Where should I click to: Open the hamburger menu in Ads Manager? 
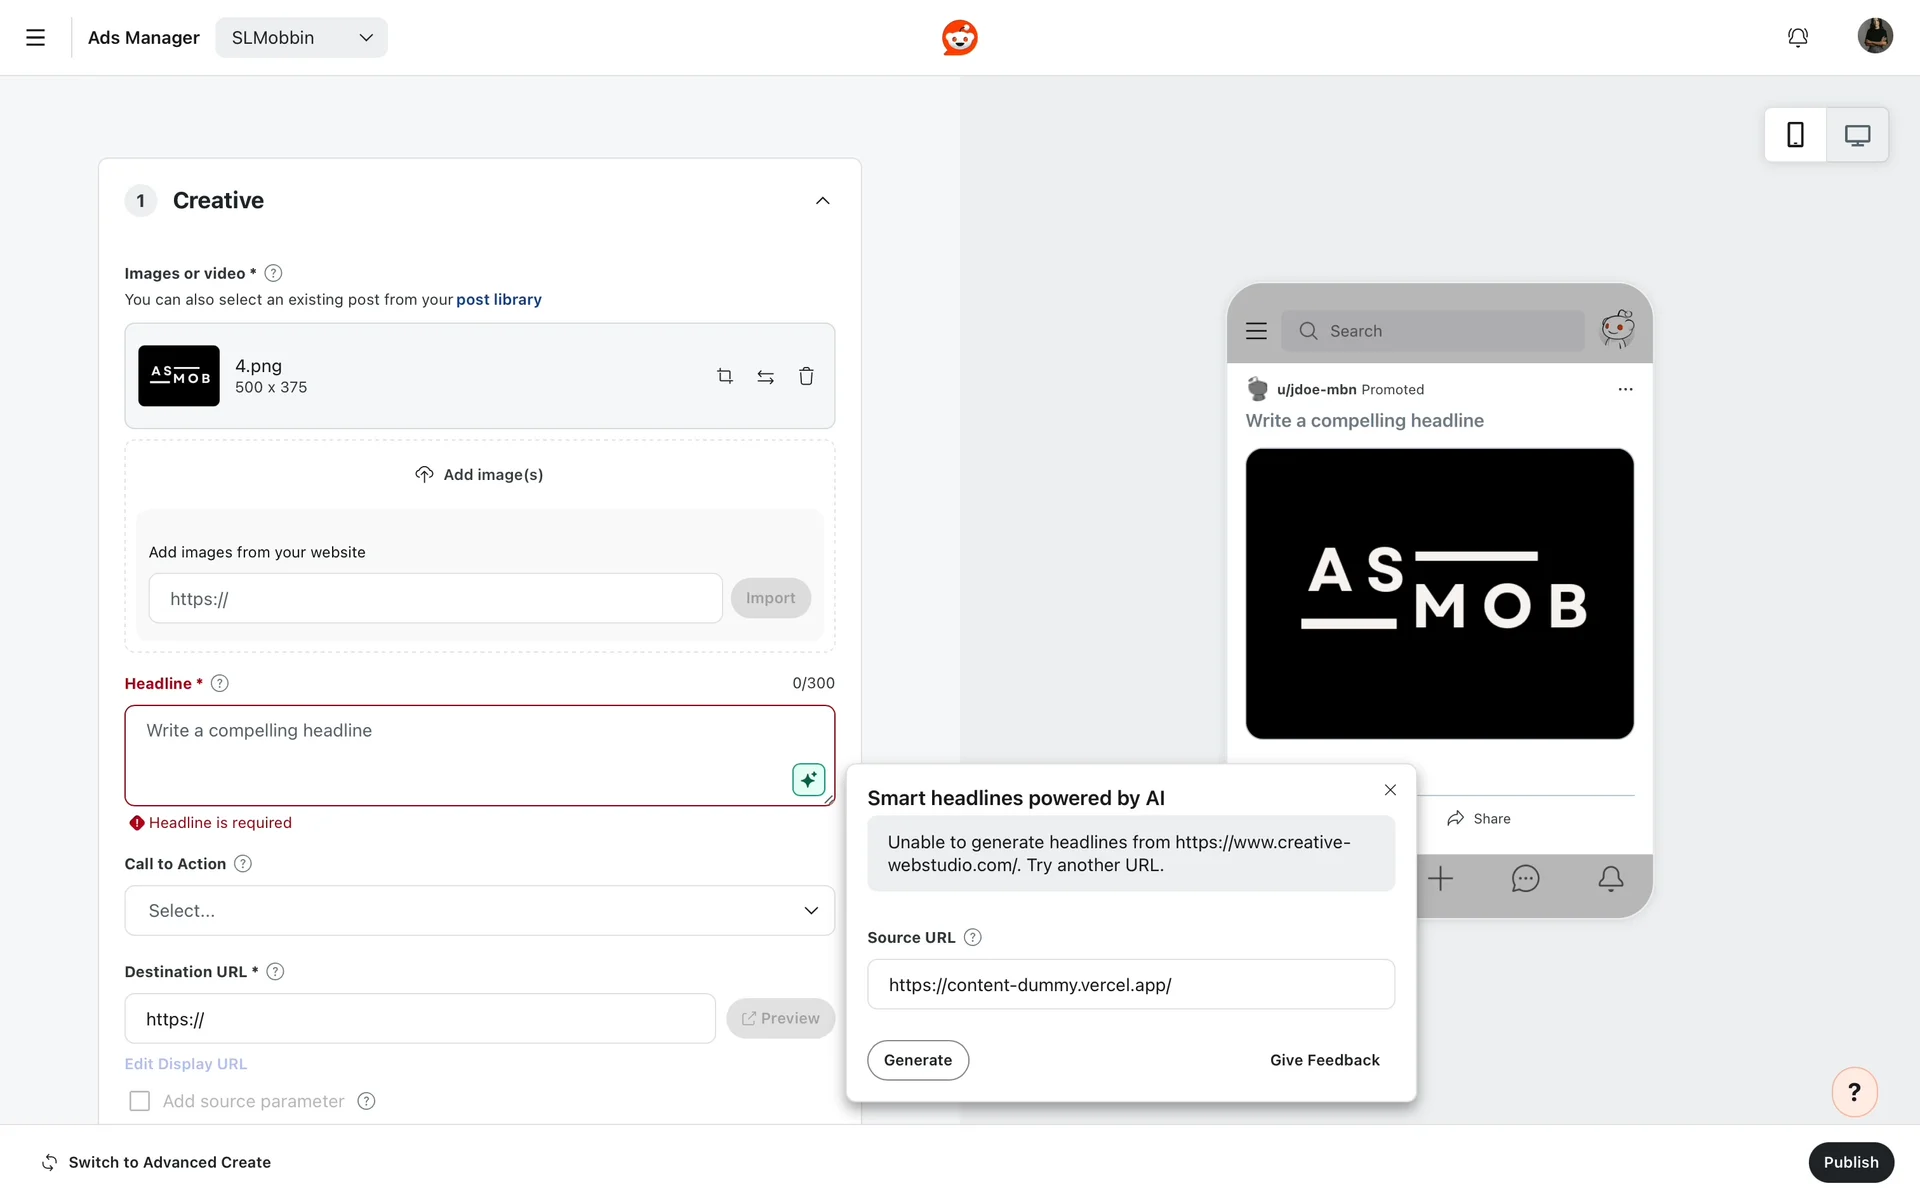tap(35, 37)
